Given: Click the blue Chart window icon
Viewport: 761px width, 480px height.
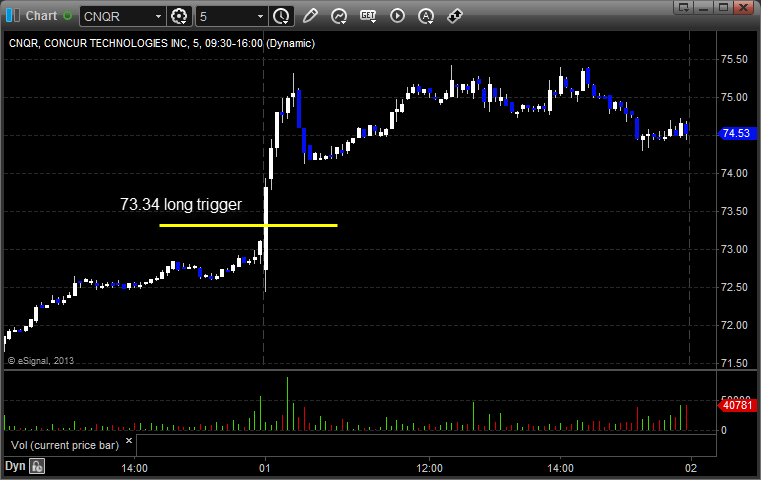Looking at the screenshot, I should click(13, 16).
